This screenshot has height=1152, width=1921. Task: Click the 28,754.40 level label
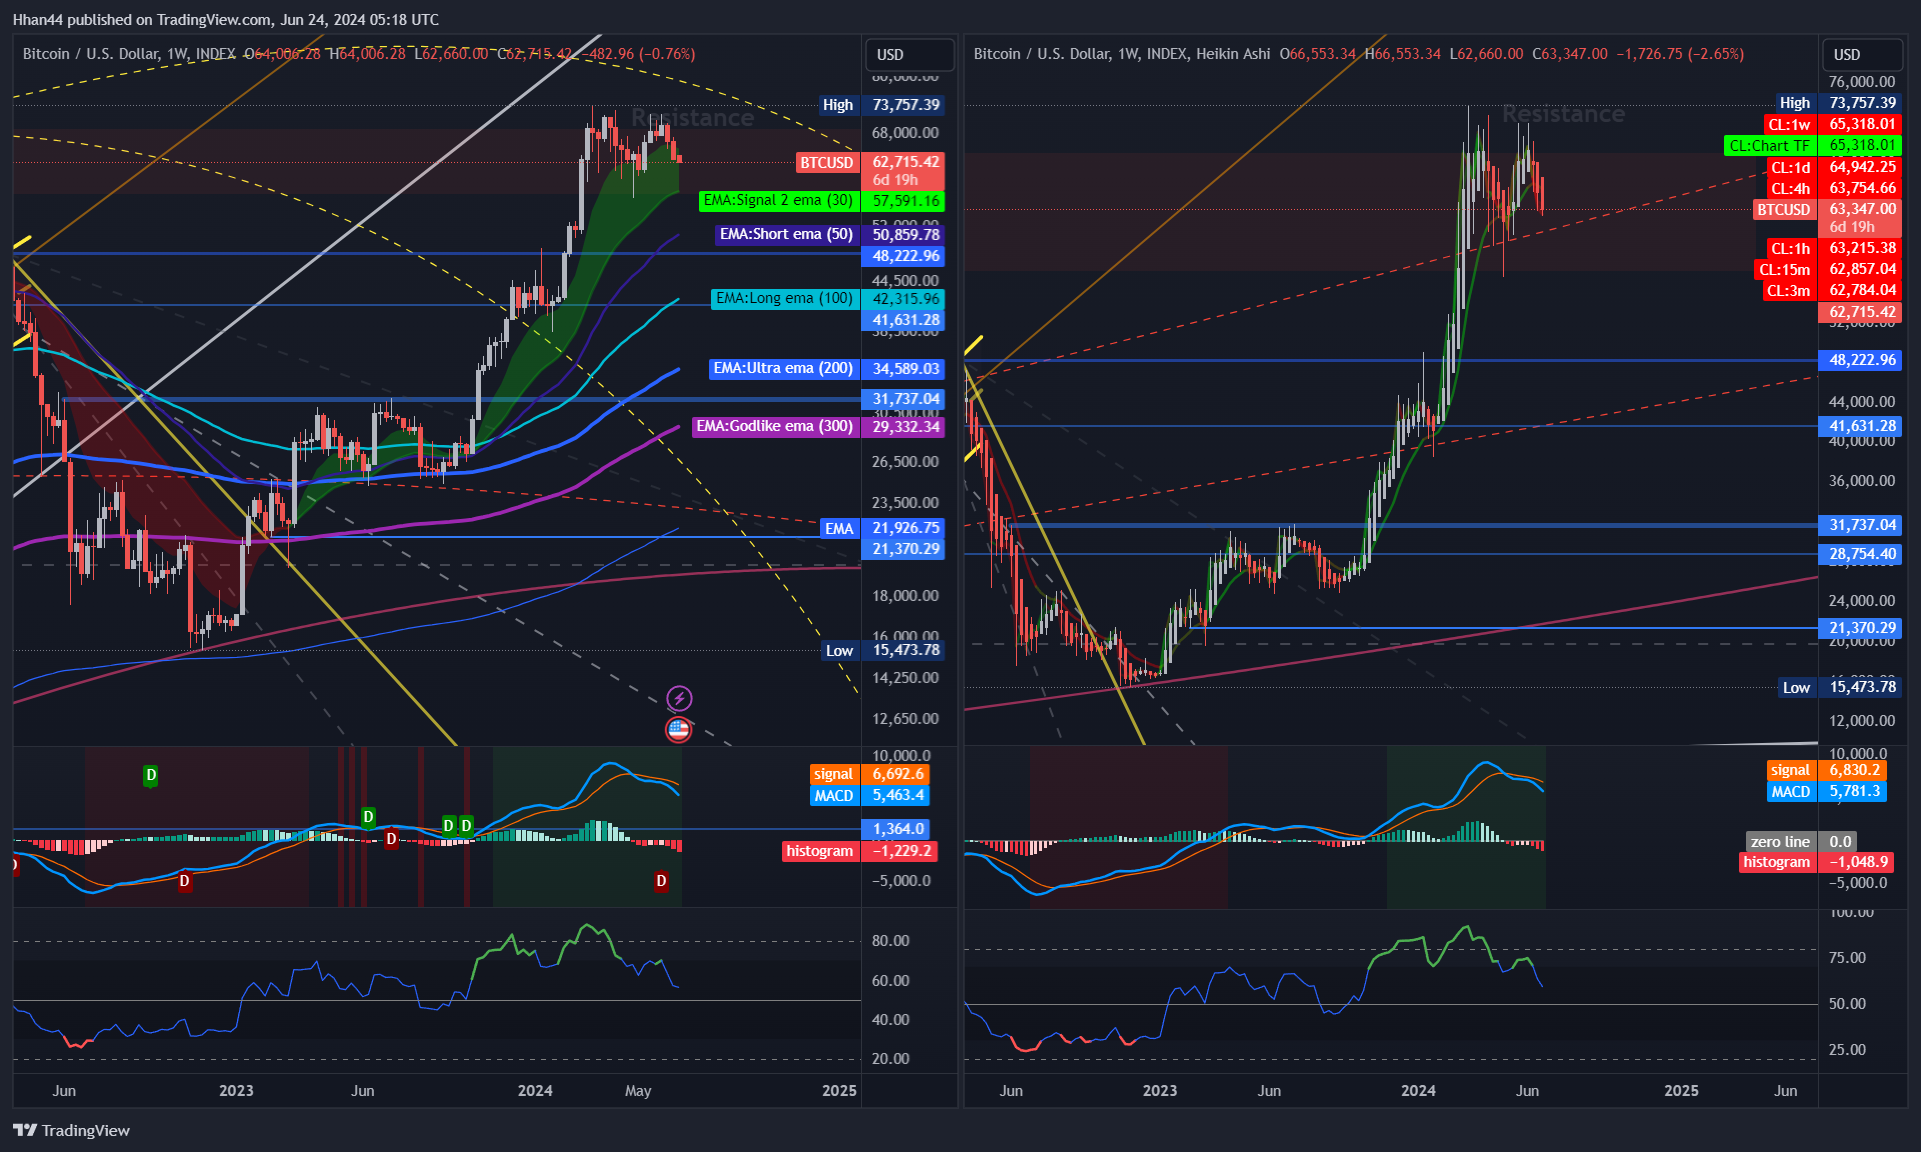1861,554
